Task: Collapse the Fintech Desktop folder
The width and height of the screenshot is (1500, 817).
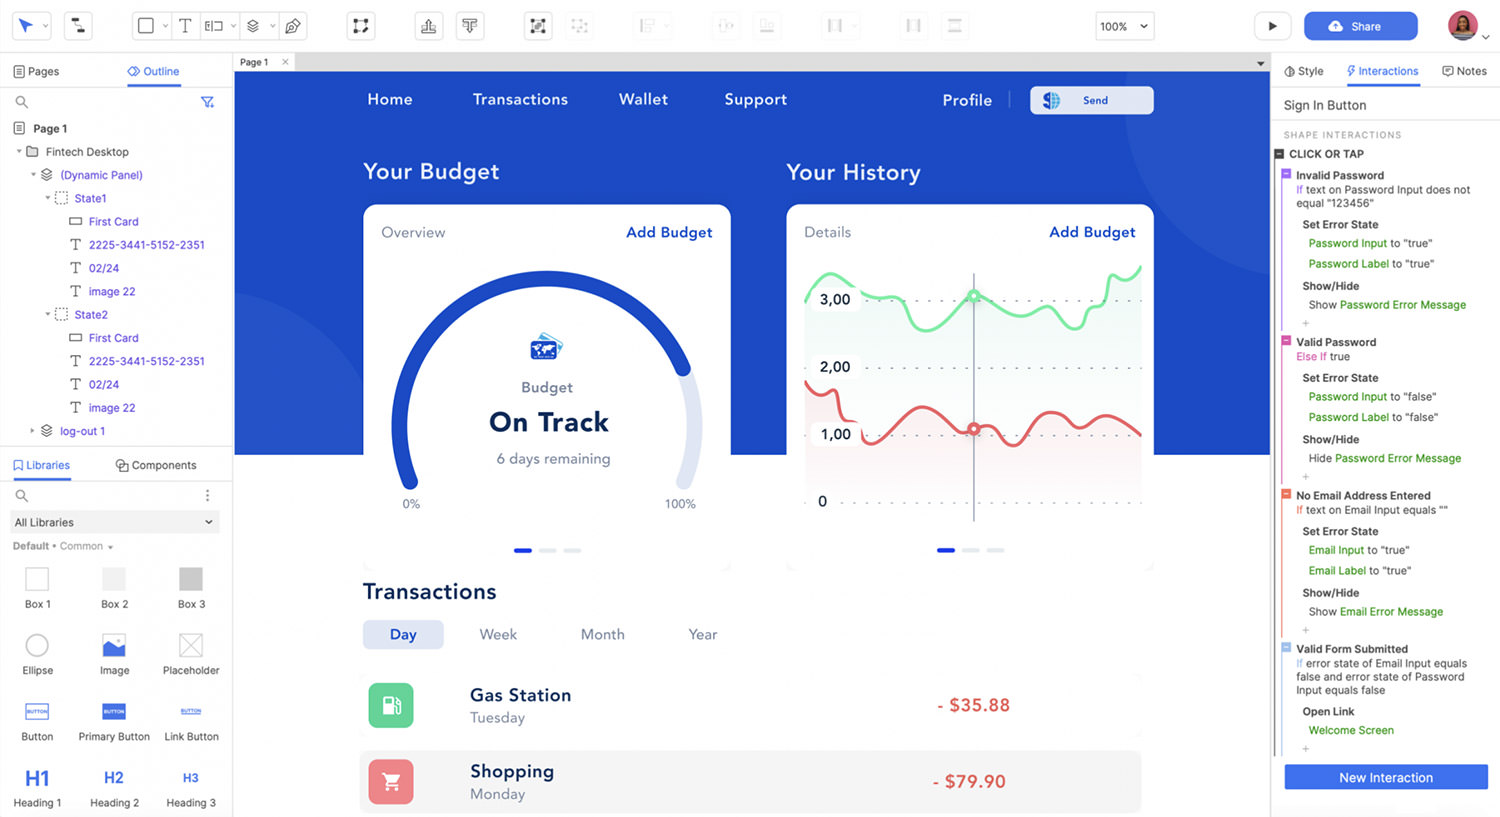Action: point(19,152)
